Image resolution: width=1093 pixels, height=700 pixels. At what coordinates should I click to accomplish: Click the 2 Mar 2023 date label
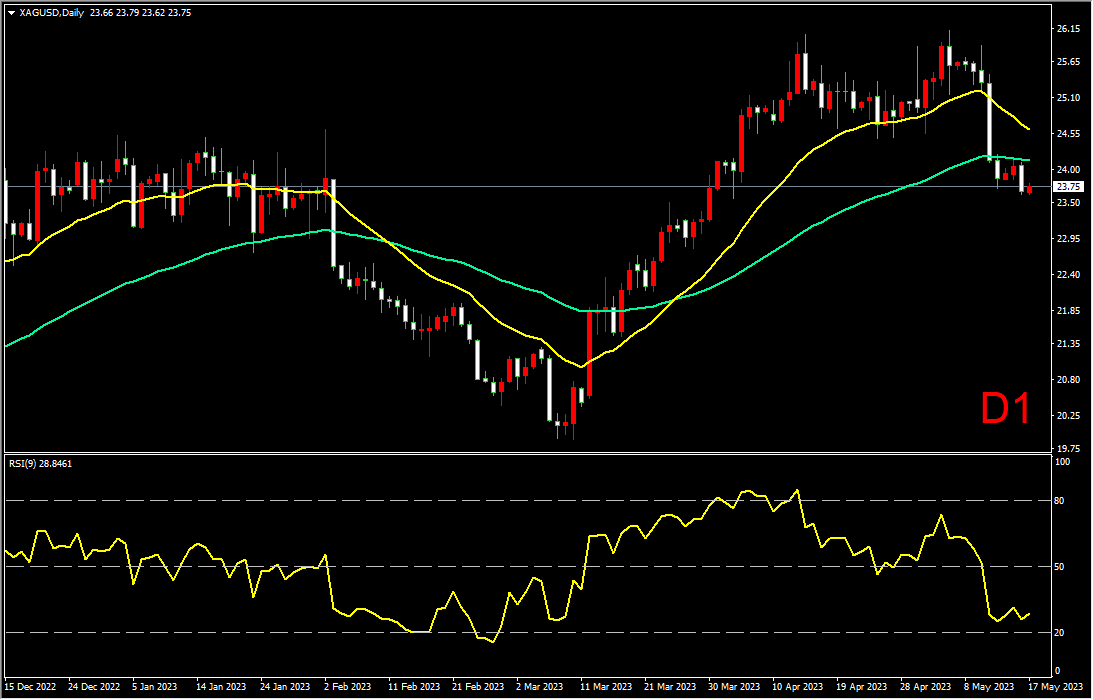point(540,687)
